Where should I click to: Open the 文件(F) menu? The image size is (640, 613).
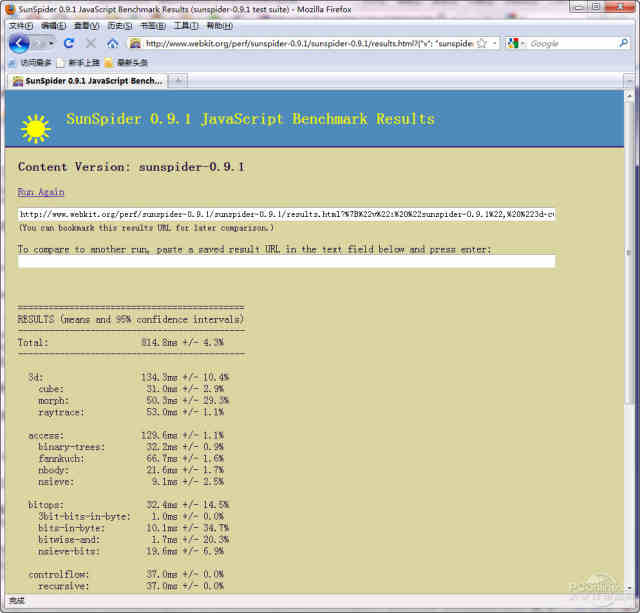(x=20, y=26)
